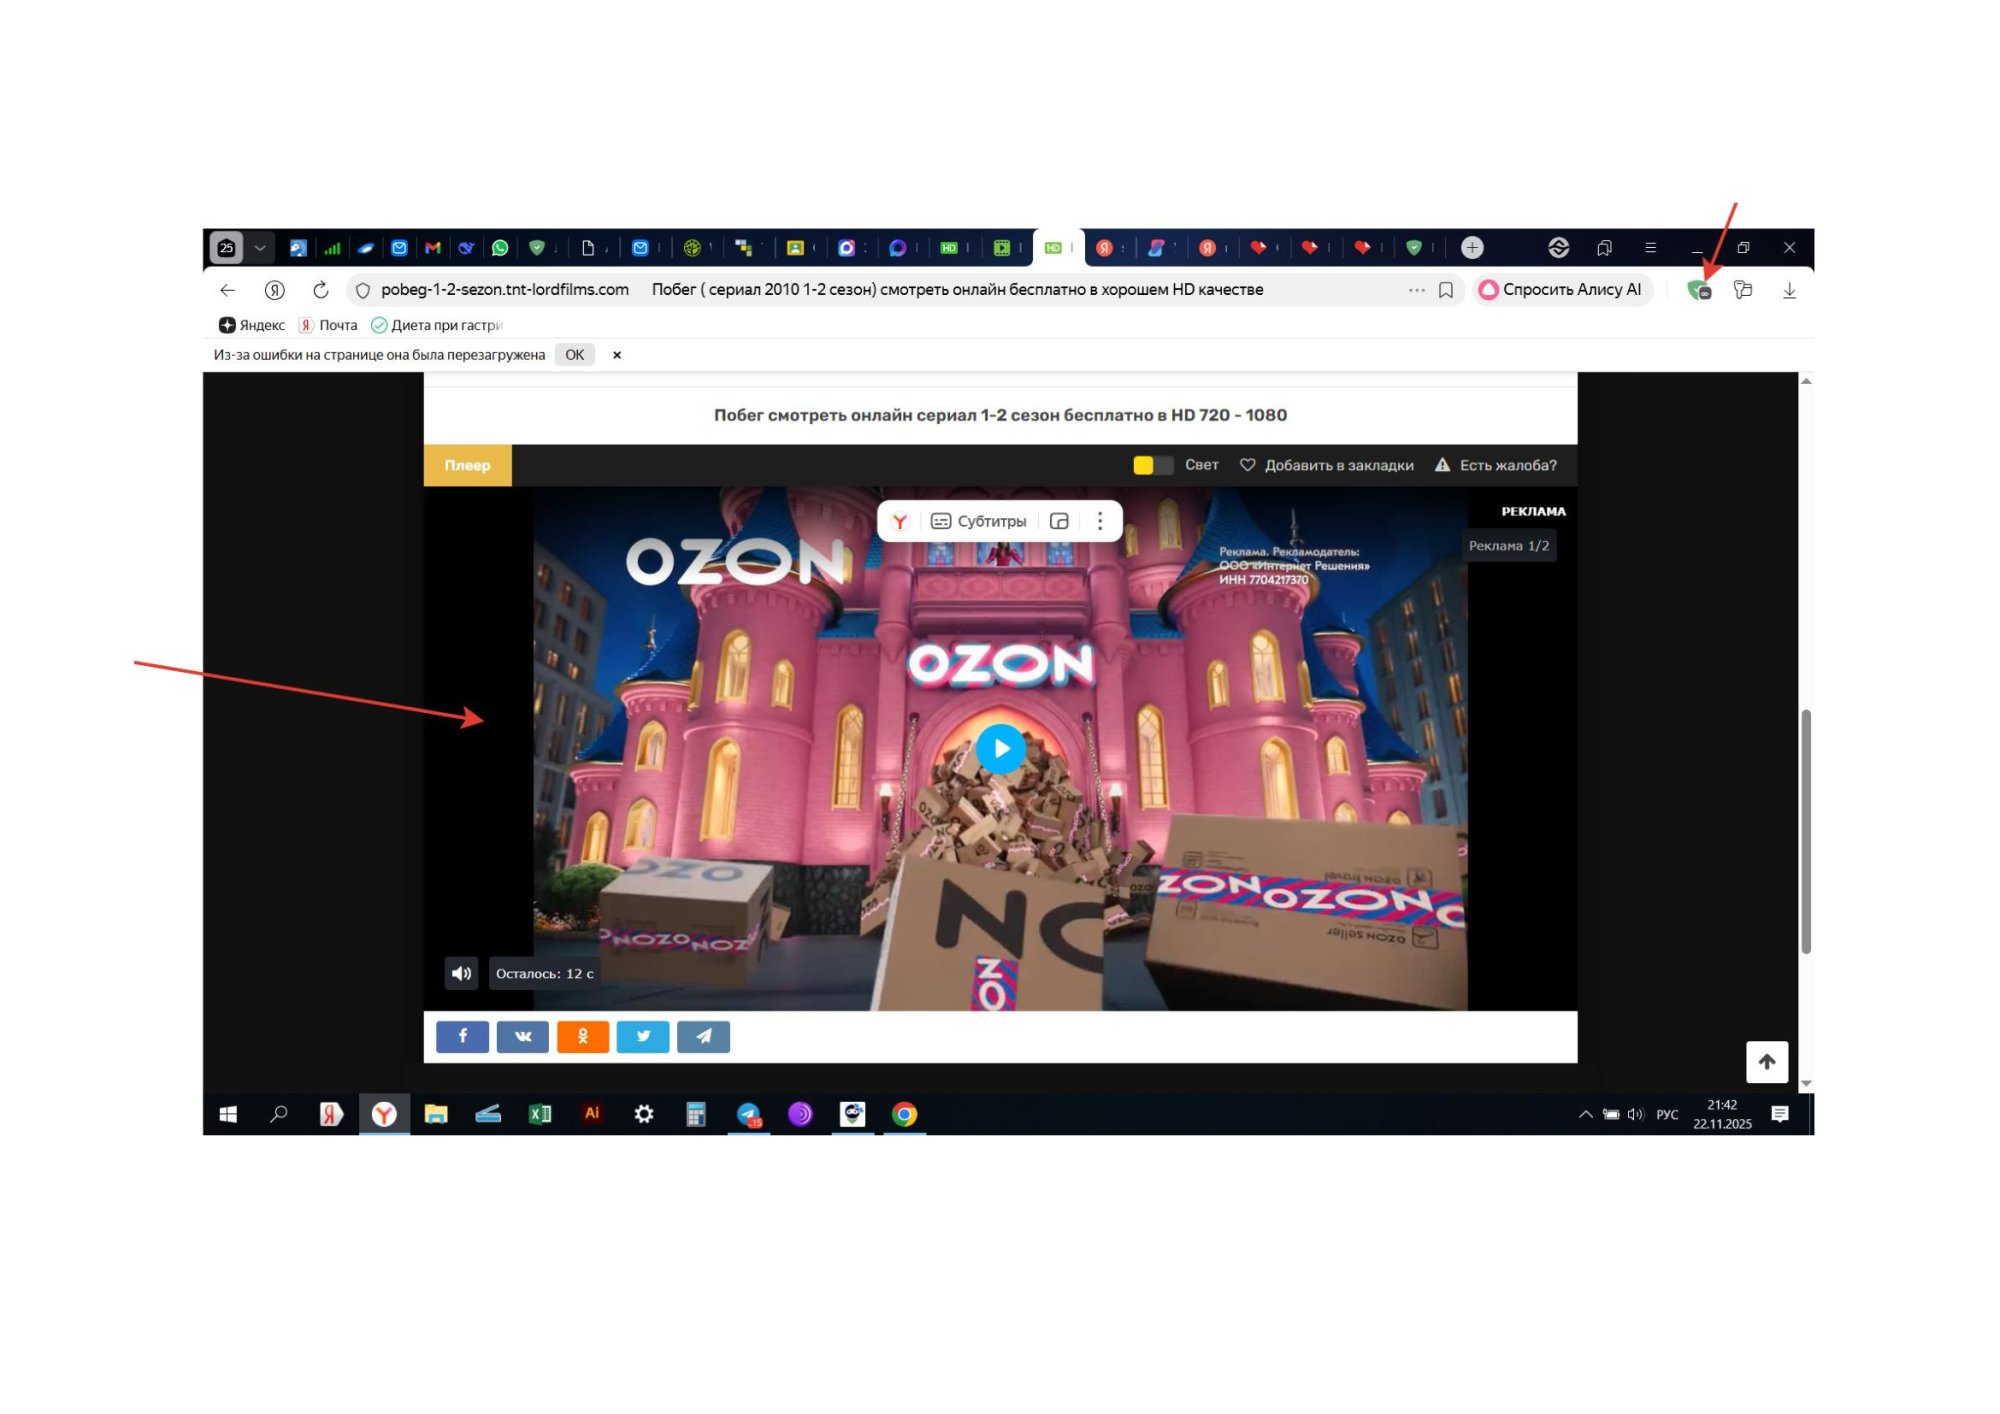Click the scroll-to-top arrow button
This screenshot has width=2000, height=1414.
[x=1766, y=1062]
